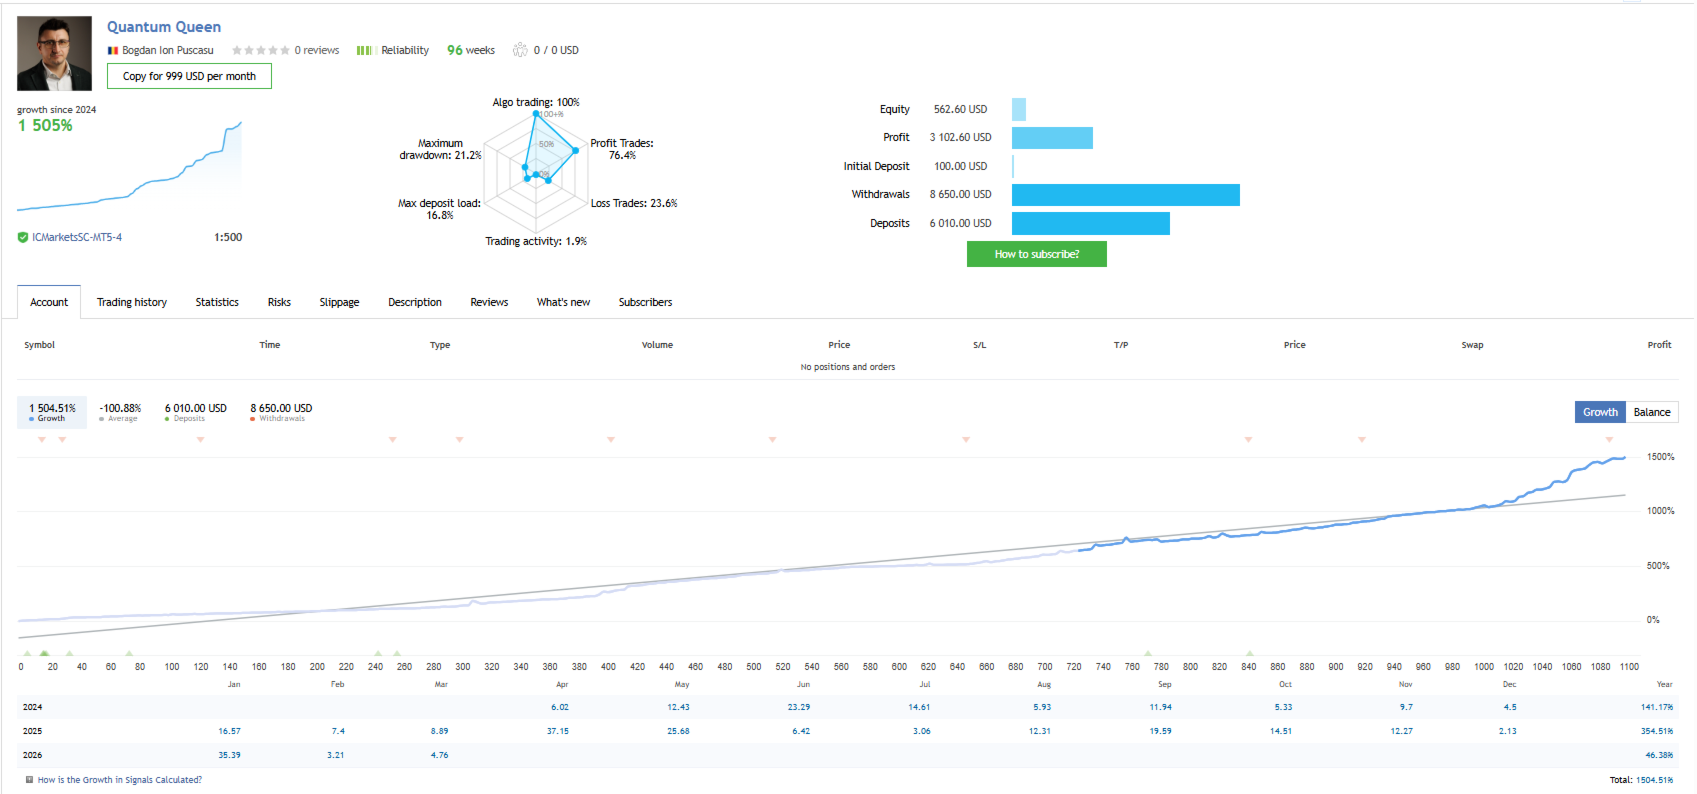This screenshot has width=1697, height=794.
Task: Open the Quantum Queen signal title link
Action: pos(164,27)
